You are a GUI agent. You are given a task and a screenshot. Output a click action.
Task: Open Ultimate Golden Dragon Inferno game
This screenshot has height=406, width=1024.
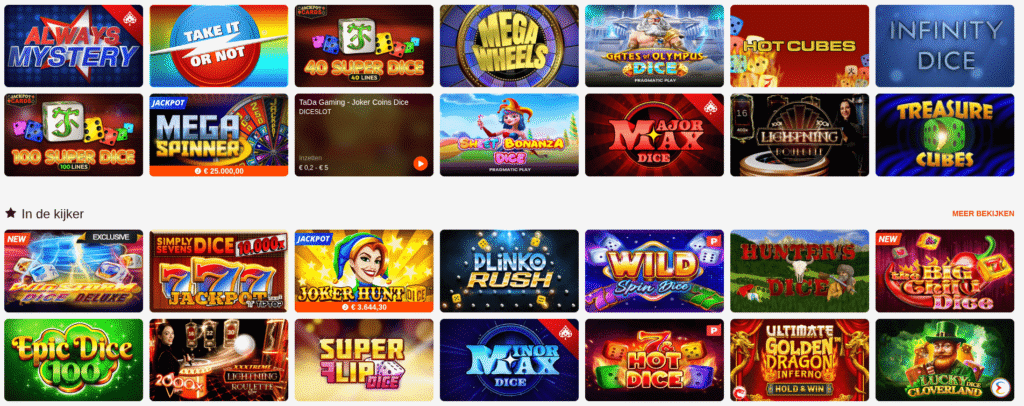click(799, 360)
